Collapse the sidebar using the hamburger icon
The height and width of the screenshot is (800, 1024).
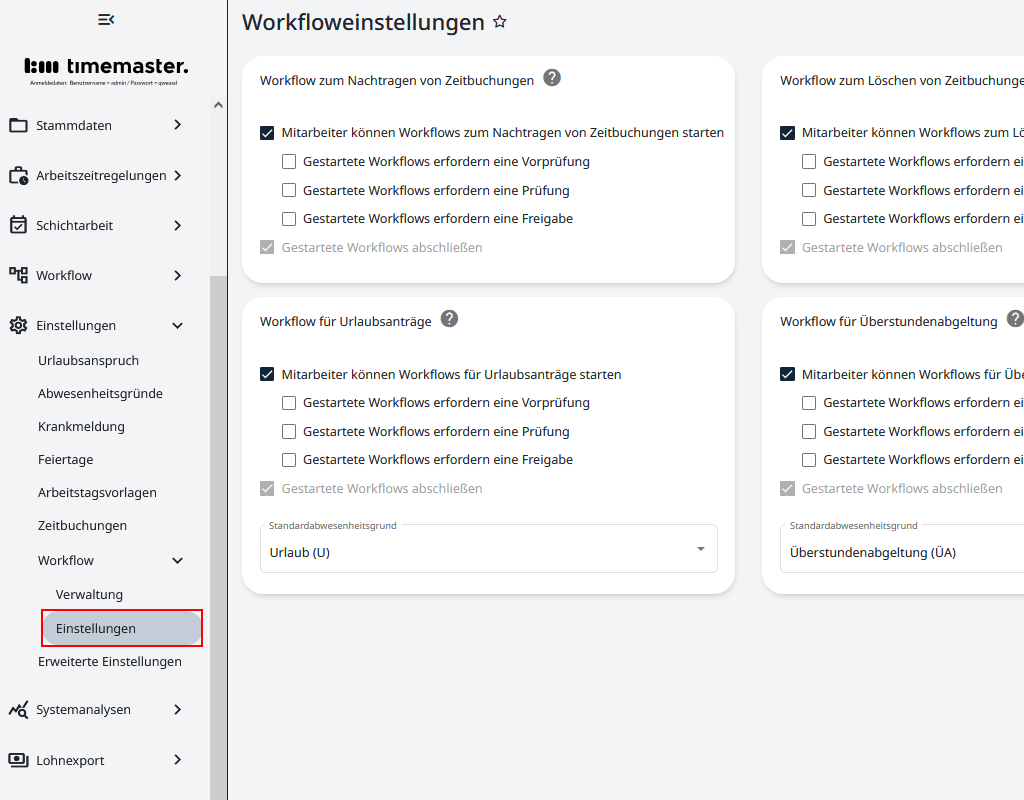coord(105,19)
